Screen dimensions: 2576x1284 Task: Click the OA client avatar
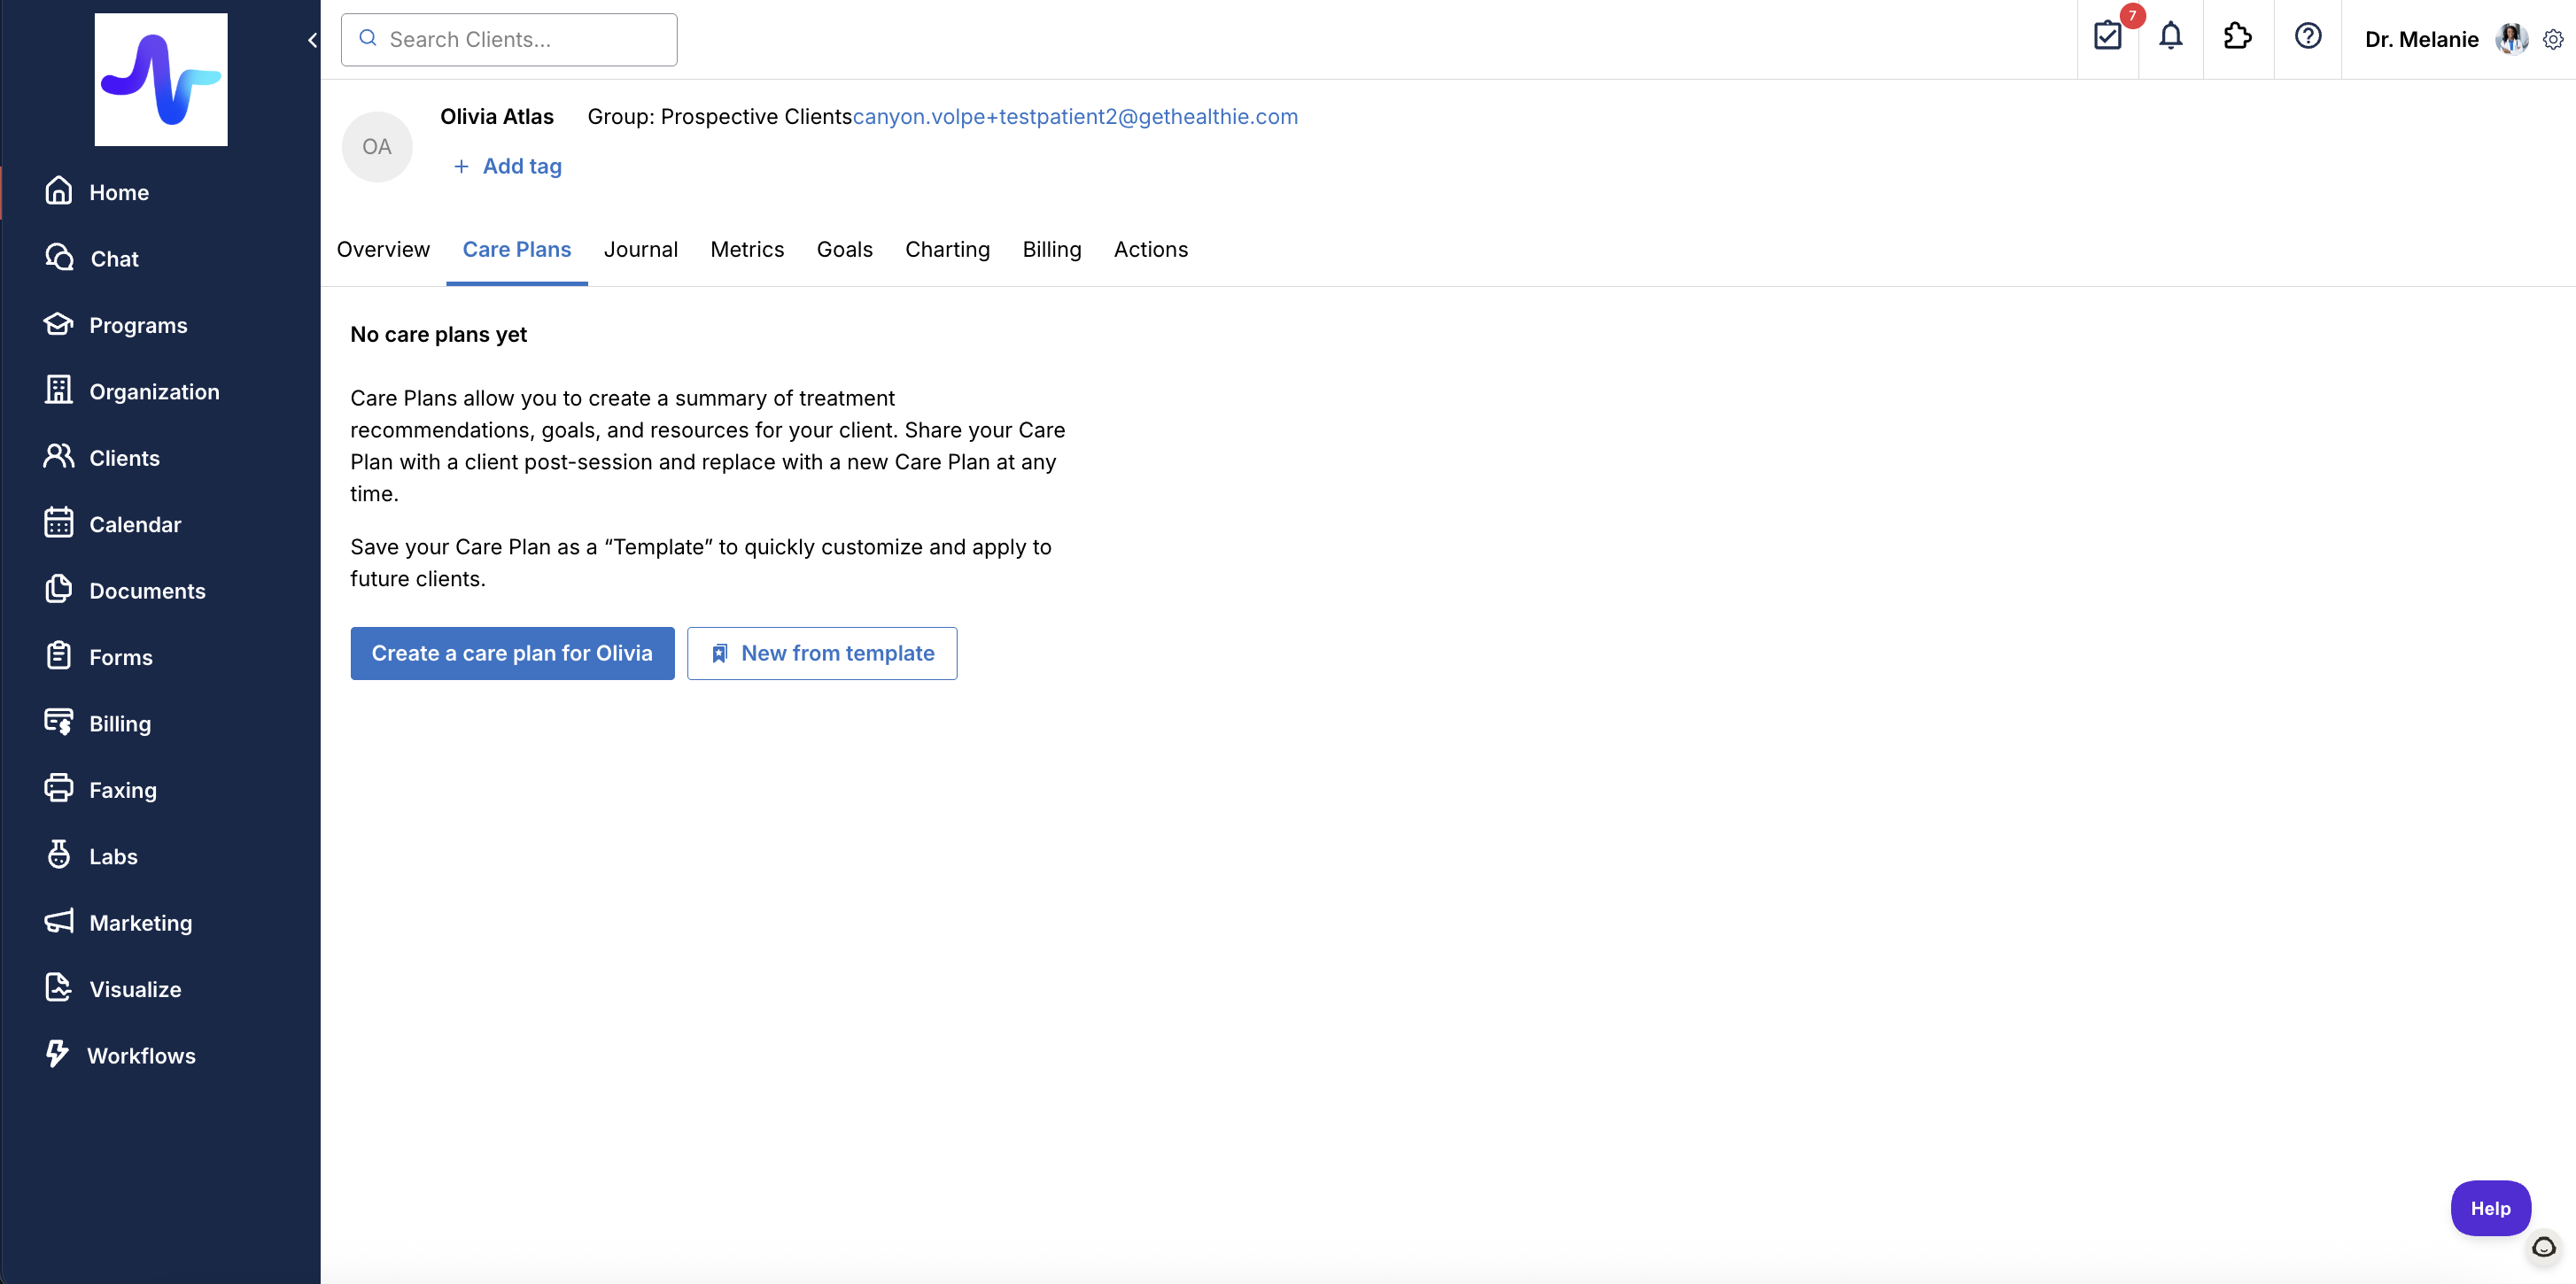377,147
